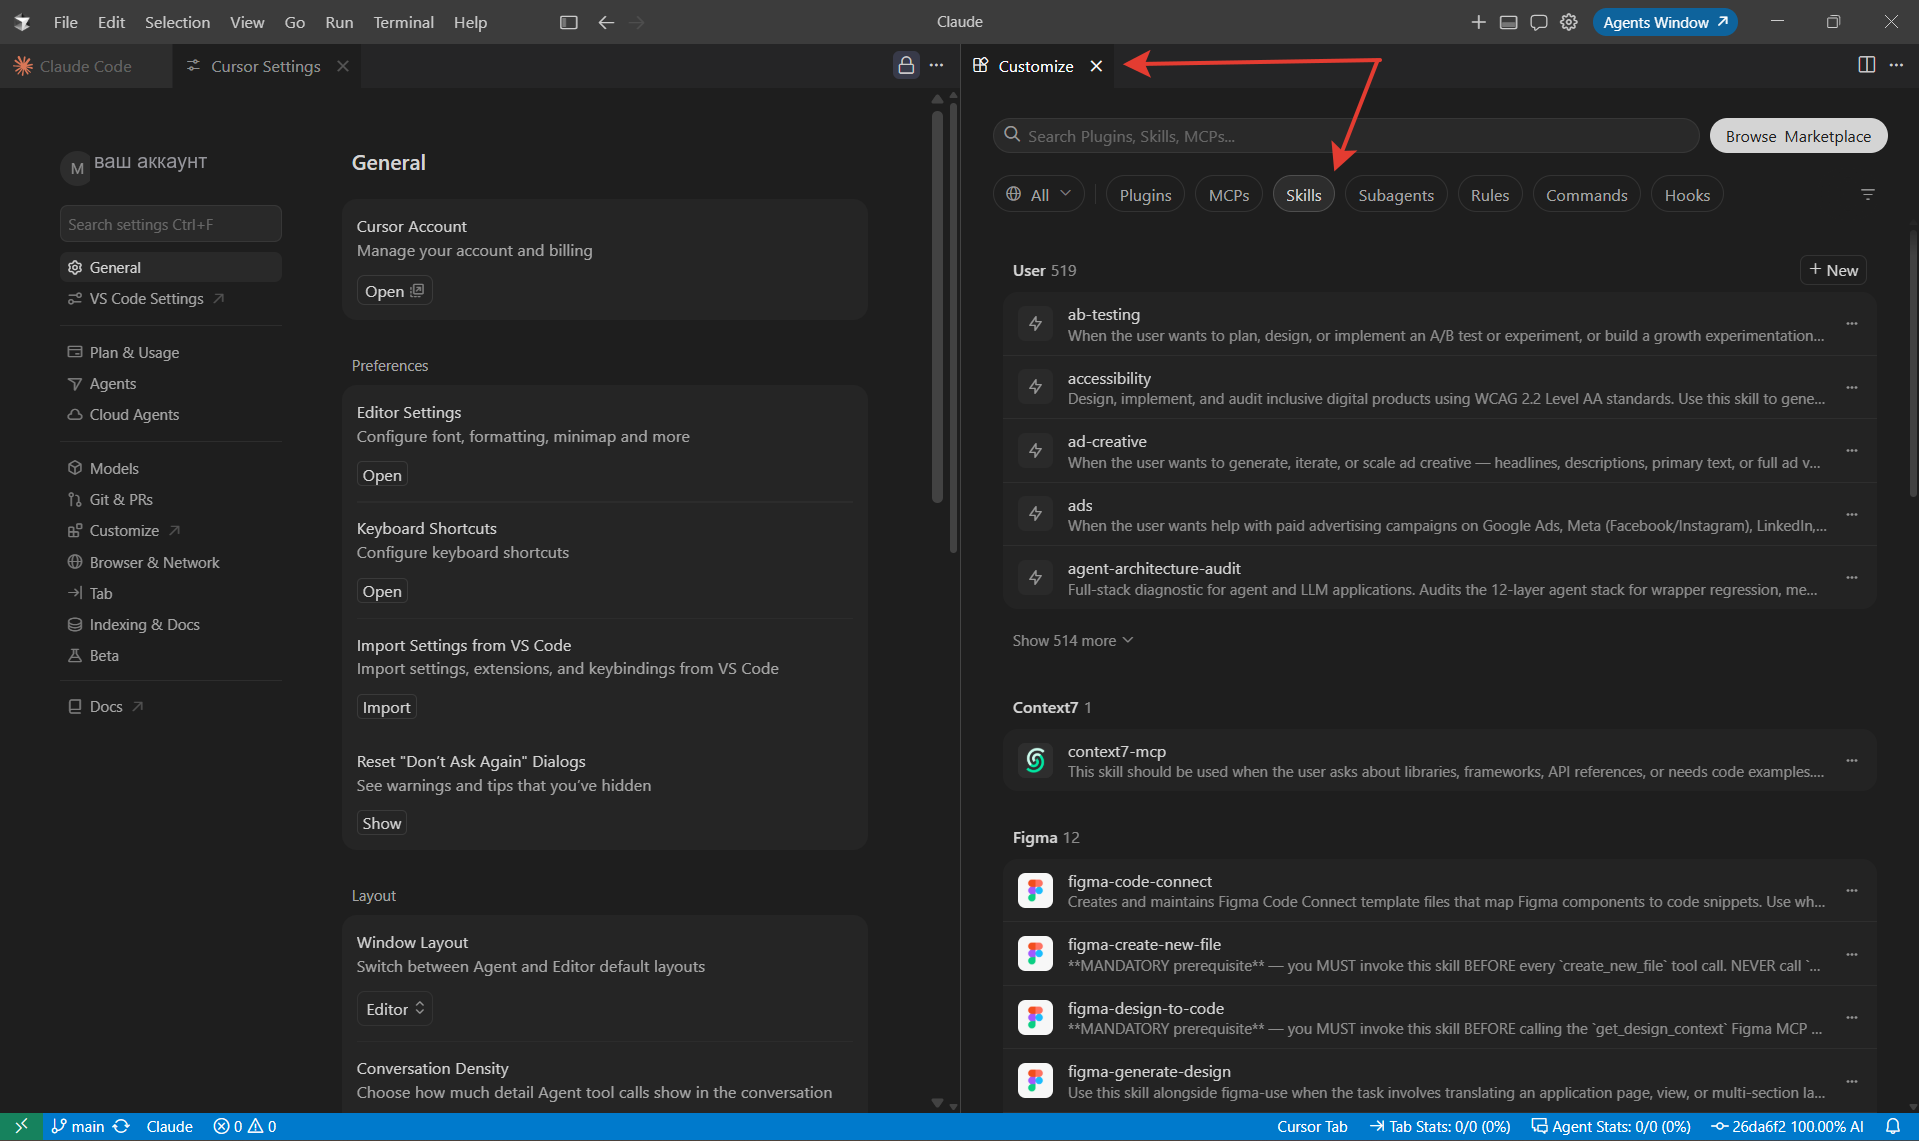This screenshot has height=1141, width=1919.
Task: Click sync changes icon in status bar
Action: pos(121,1127)
